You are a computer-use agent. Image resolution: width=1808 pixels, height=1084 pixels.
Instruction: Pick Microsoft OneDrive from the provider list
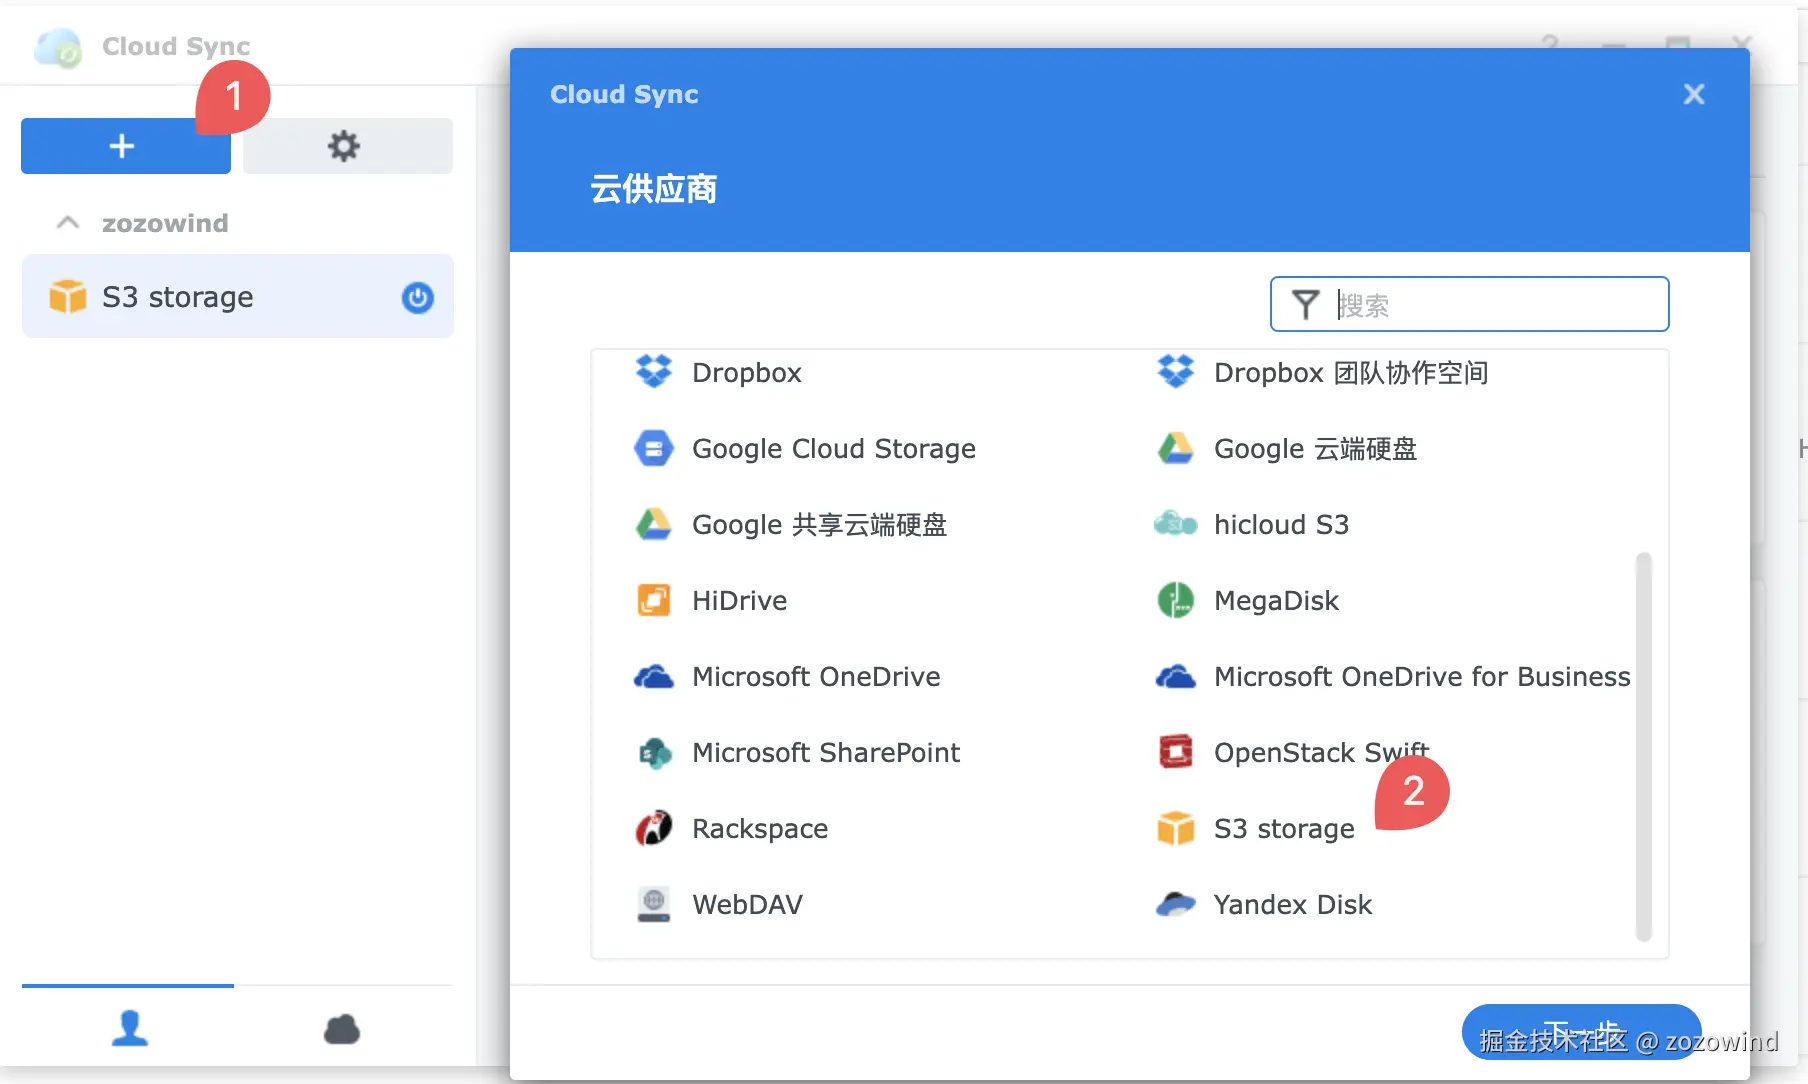(815, 676)
